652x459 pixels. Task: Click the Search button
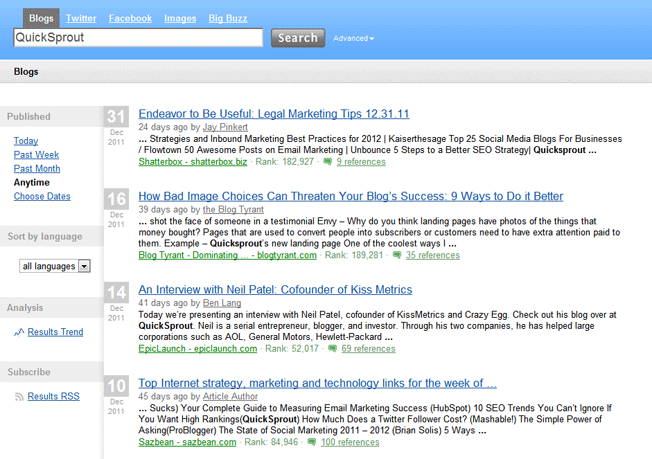298,38
